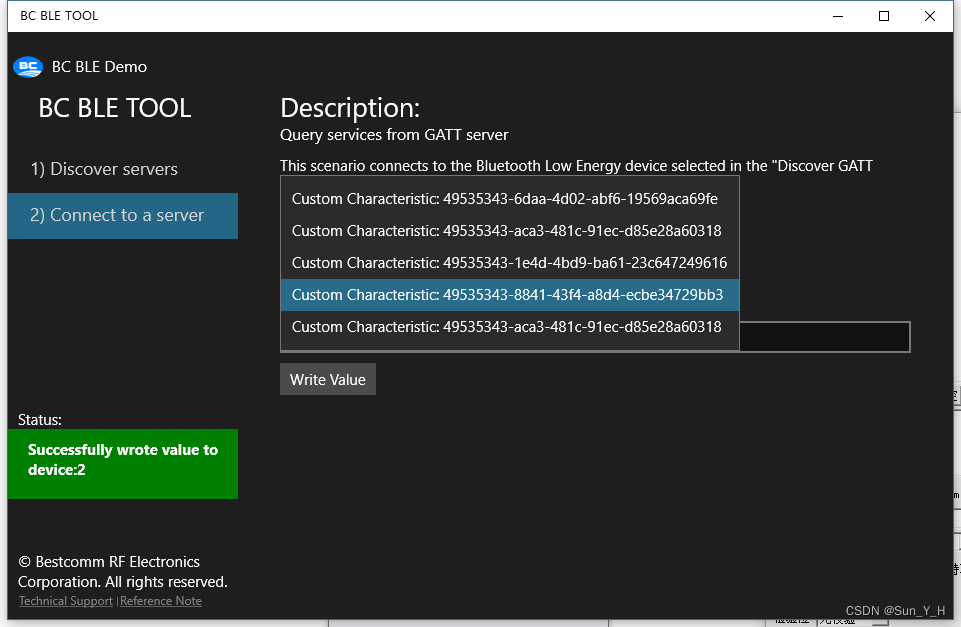The height and width of the screenshot is (627, 961).
Task: Click the green status message box
Action: (123, 464)
